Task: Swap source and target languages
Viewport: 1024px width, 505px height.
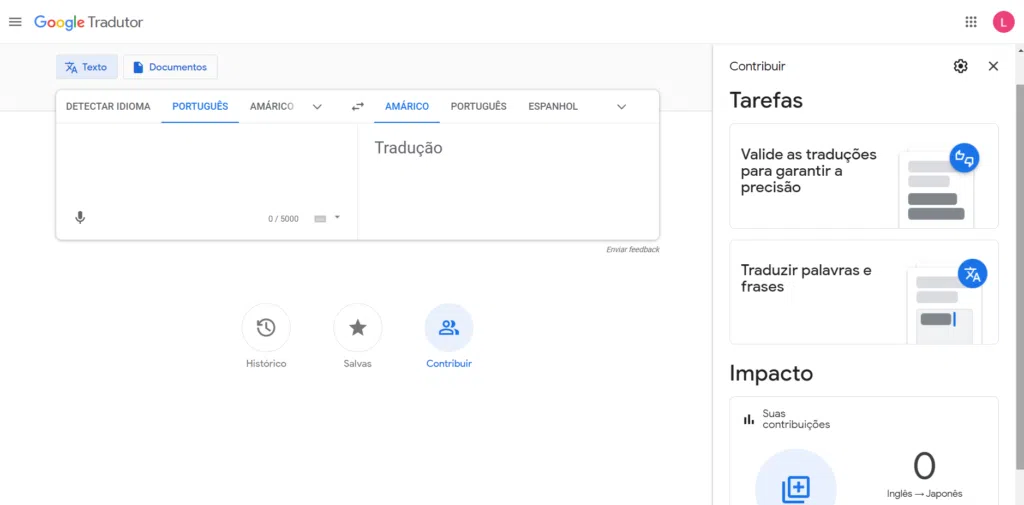Action: [357, 106]
